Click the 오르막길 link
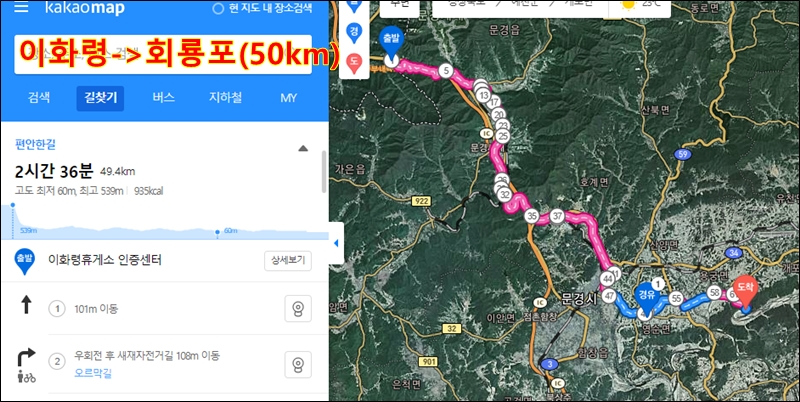The height and width of the screenshot is (402, 800). (93, 373)
